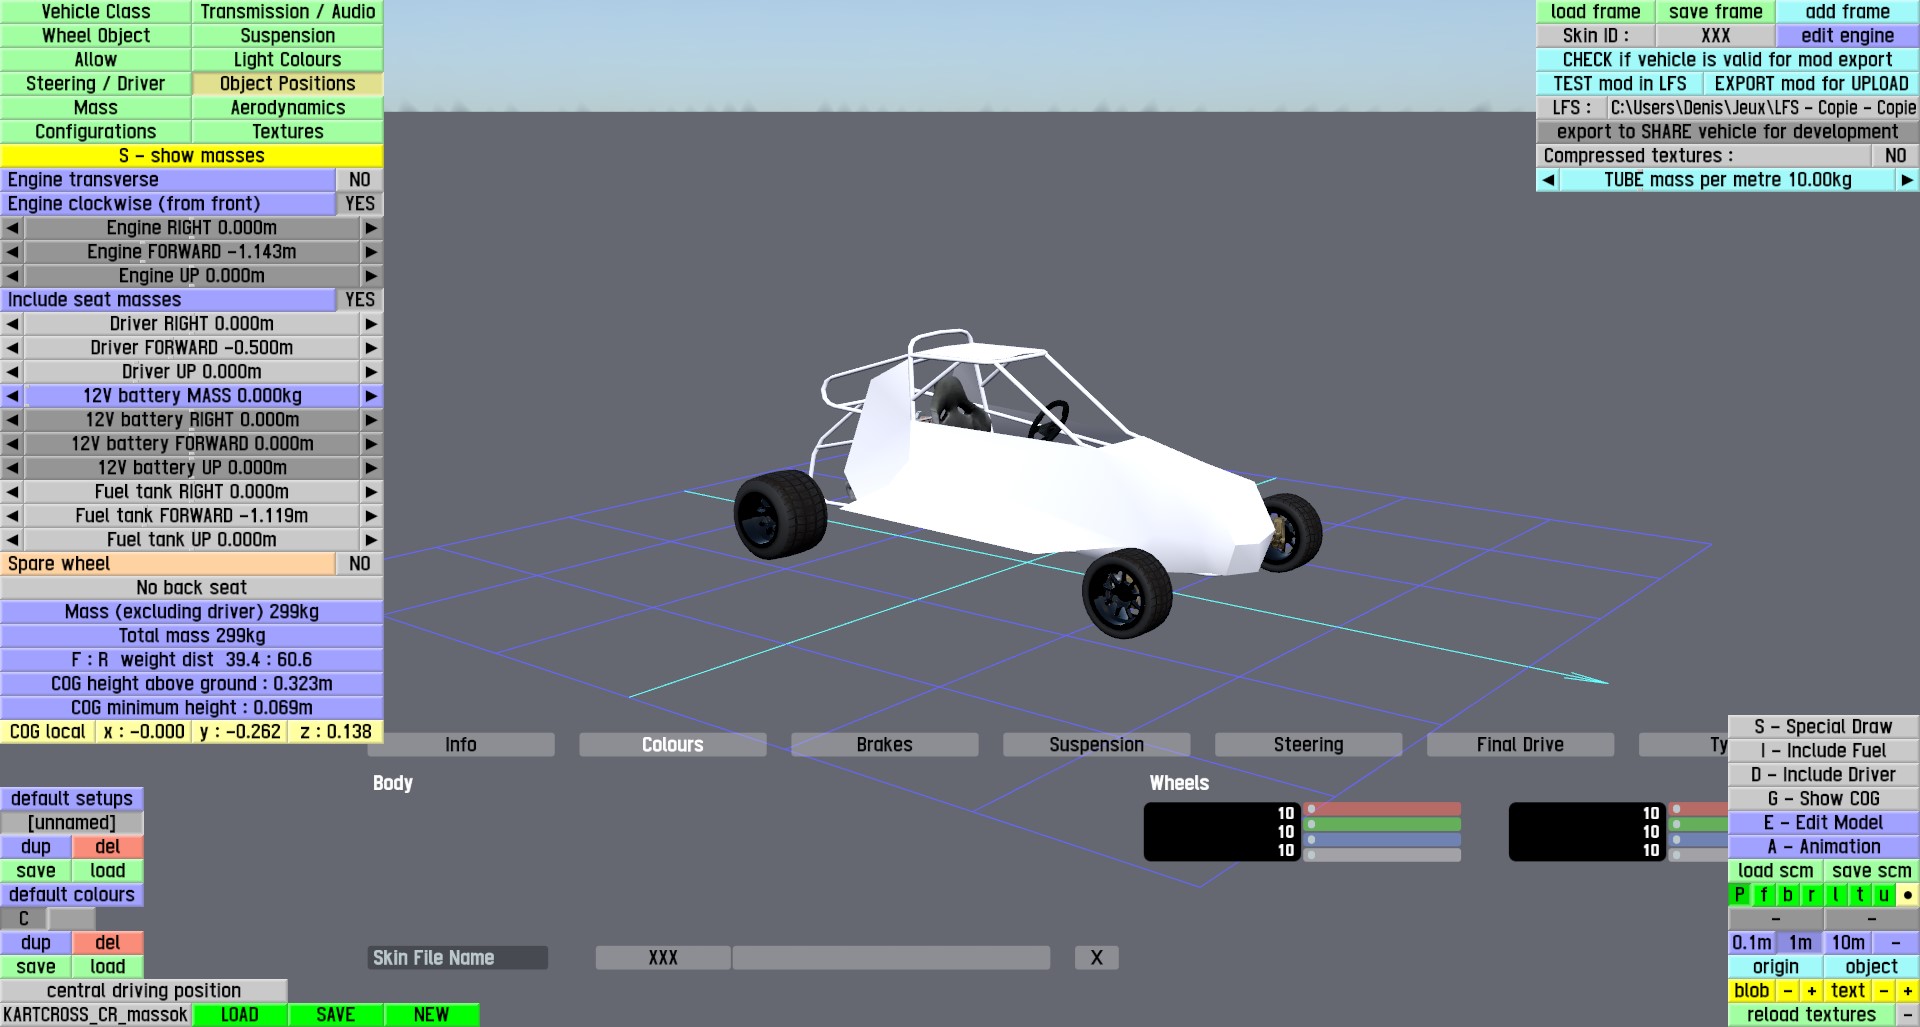Image resolution: width=1920 pixels, height=1027 pixels.
Task: Increase 12V battery MASS right arrow
Action: 371,396
